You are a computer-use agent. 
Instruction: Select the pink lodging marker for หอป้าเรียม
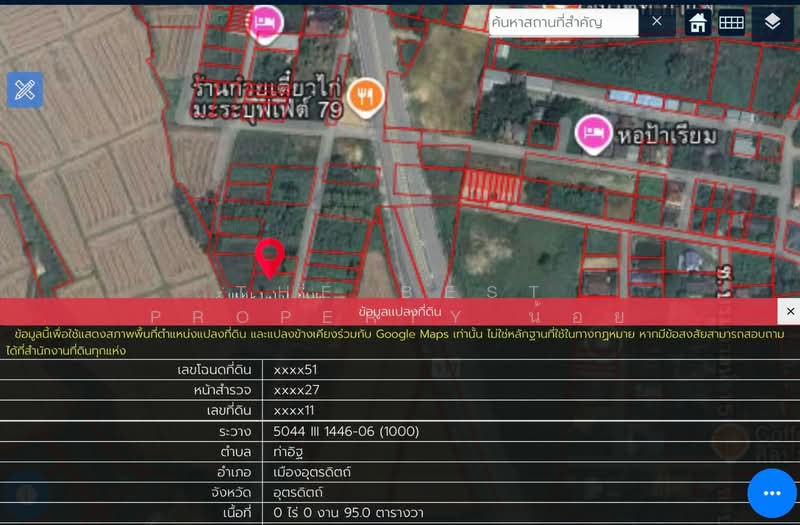(x=593, y=132)
